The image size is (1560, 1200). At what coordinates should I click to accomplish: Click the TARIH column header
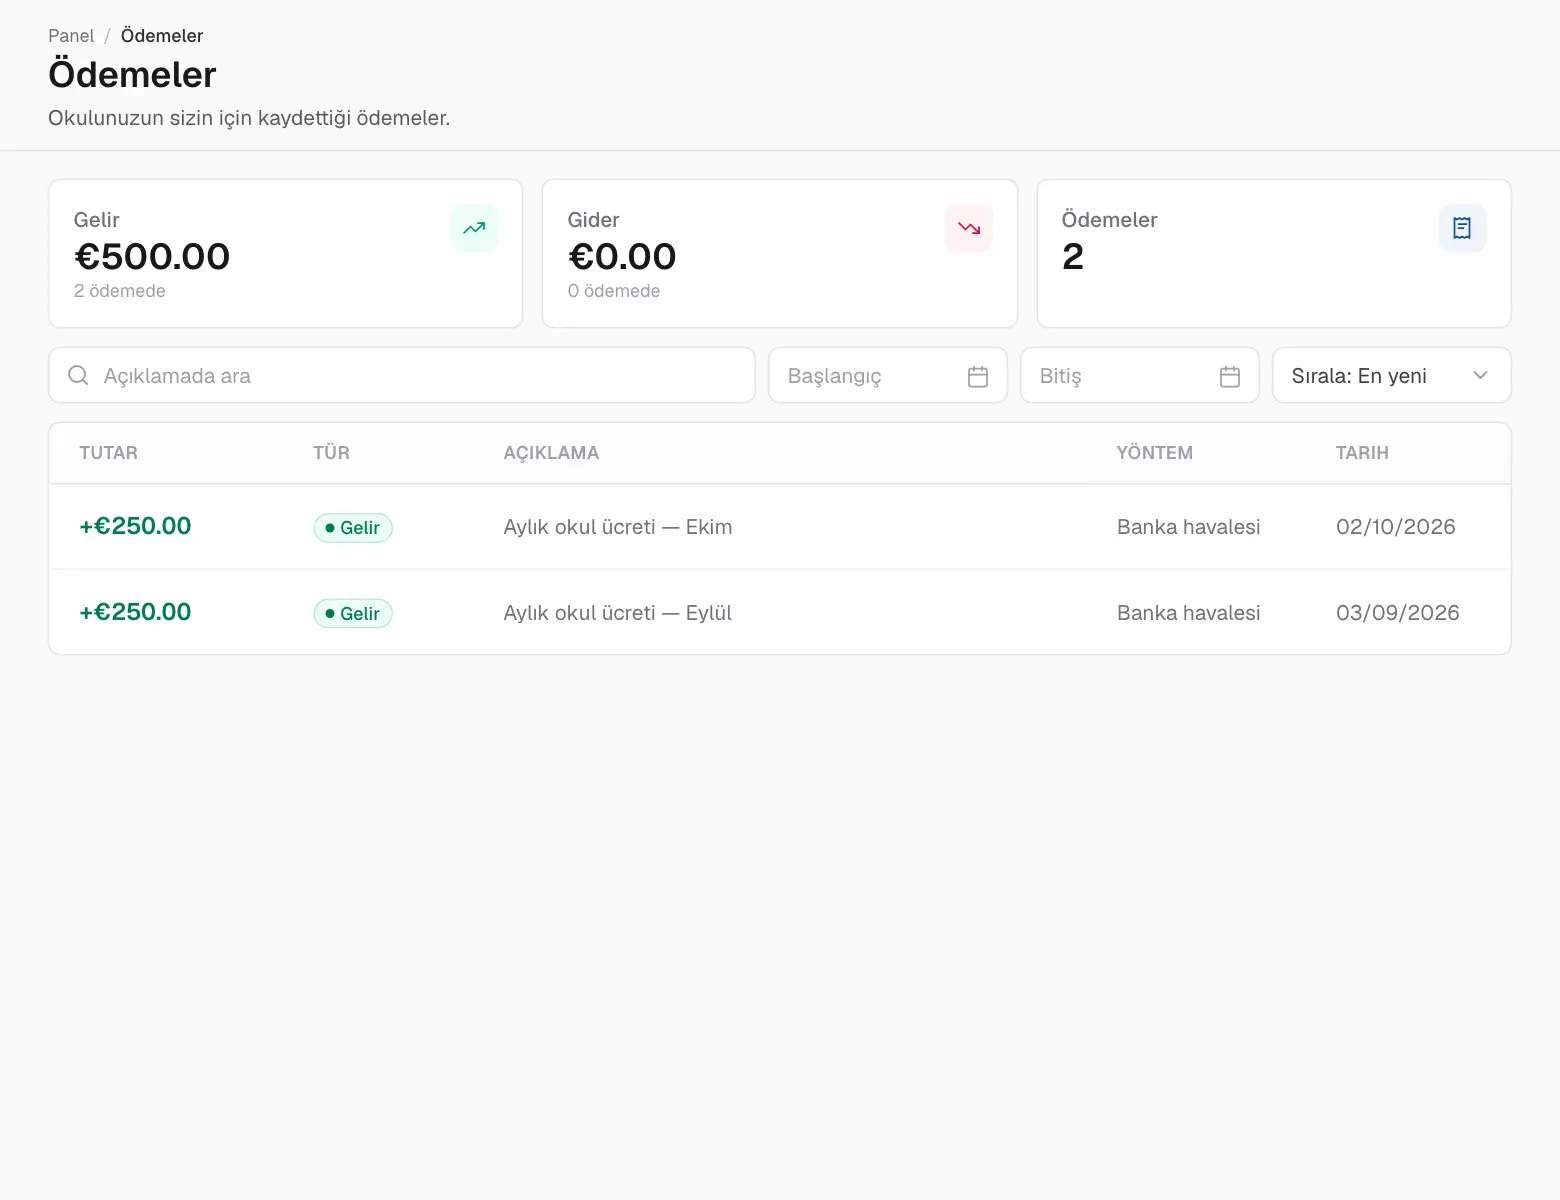[1362, 453]
